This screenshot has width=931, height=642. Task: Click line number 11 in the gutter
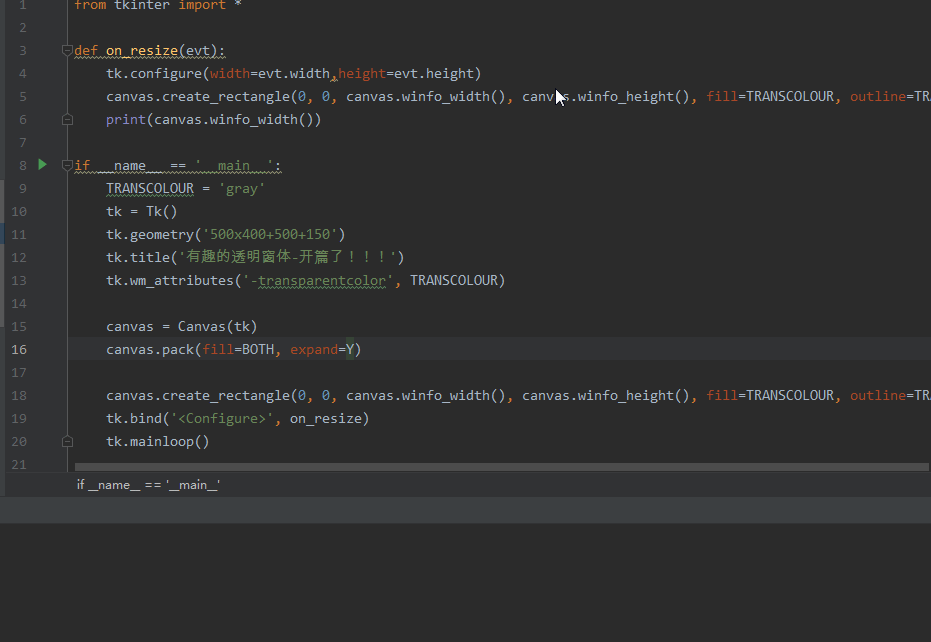[19, 234]
